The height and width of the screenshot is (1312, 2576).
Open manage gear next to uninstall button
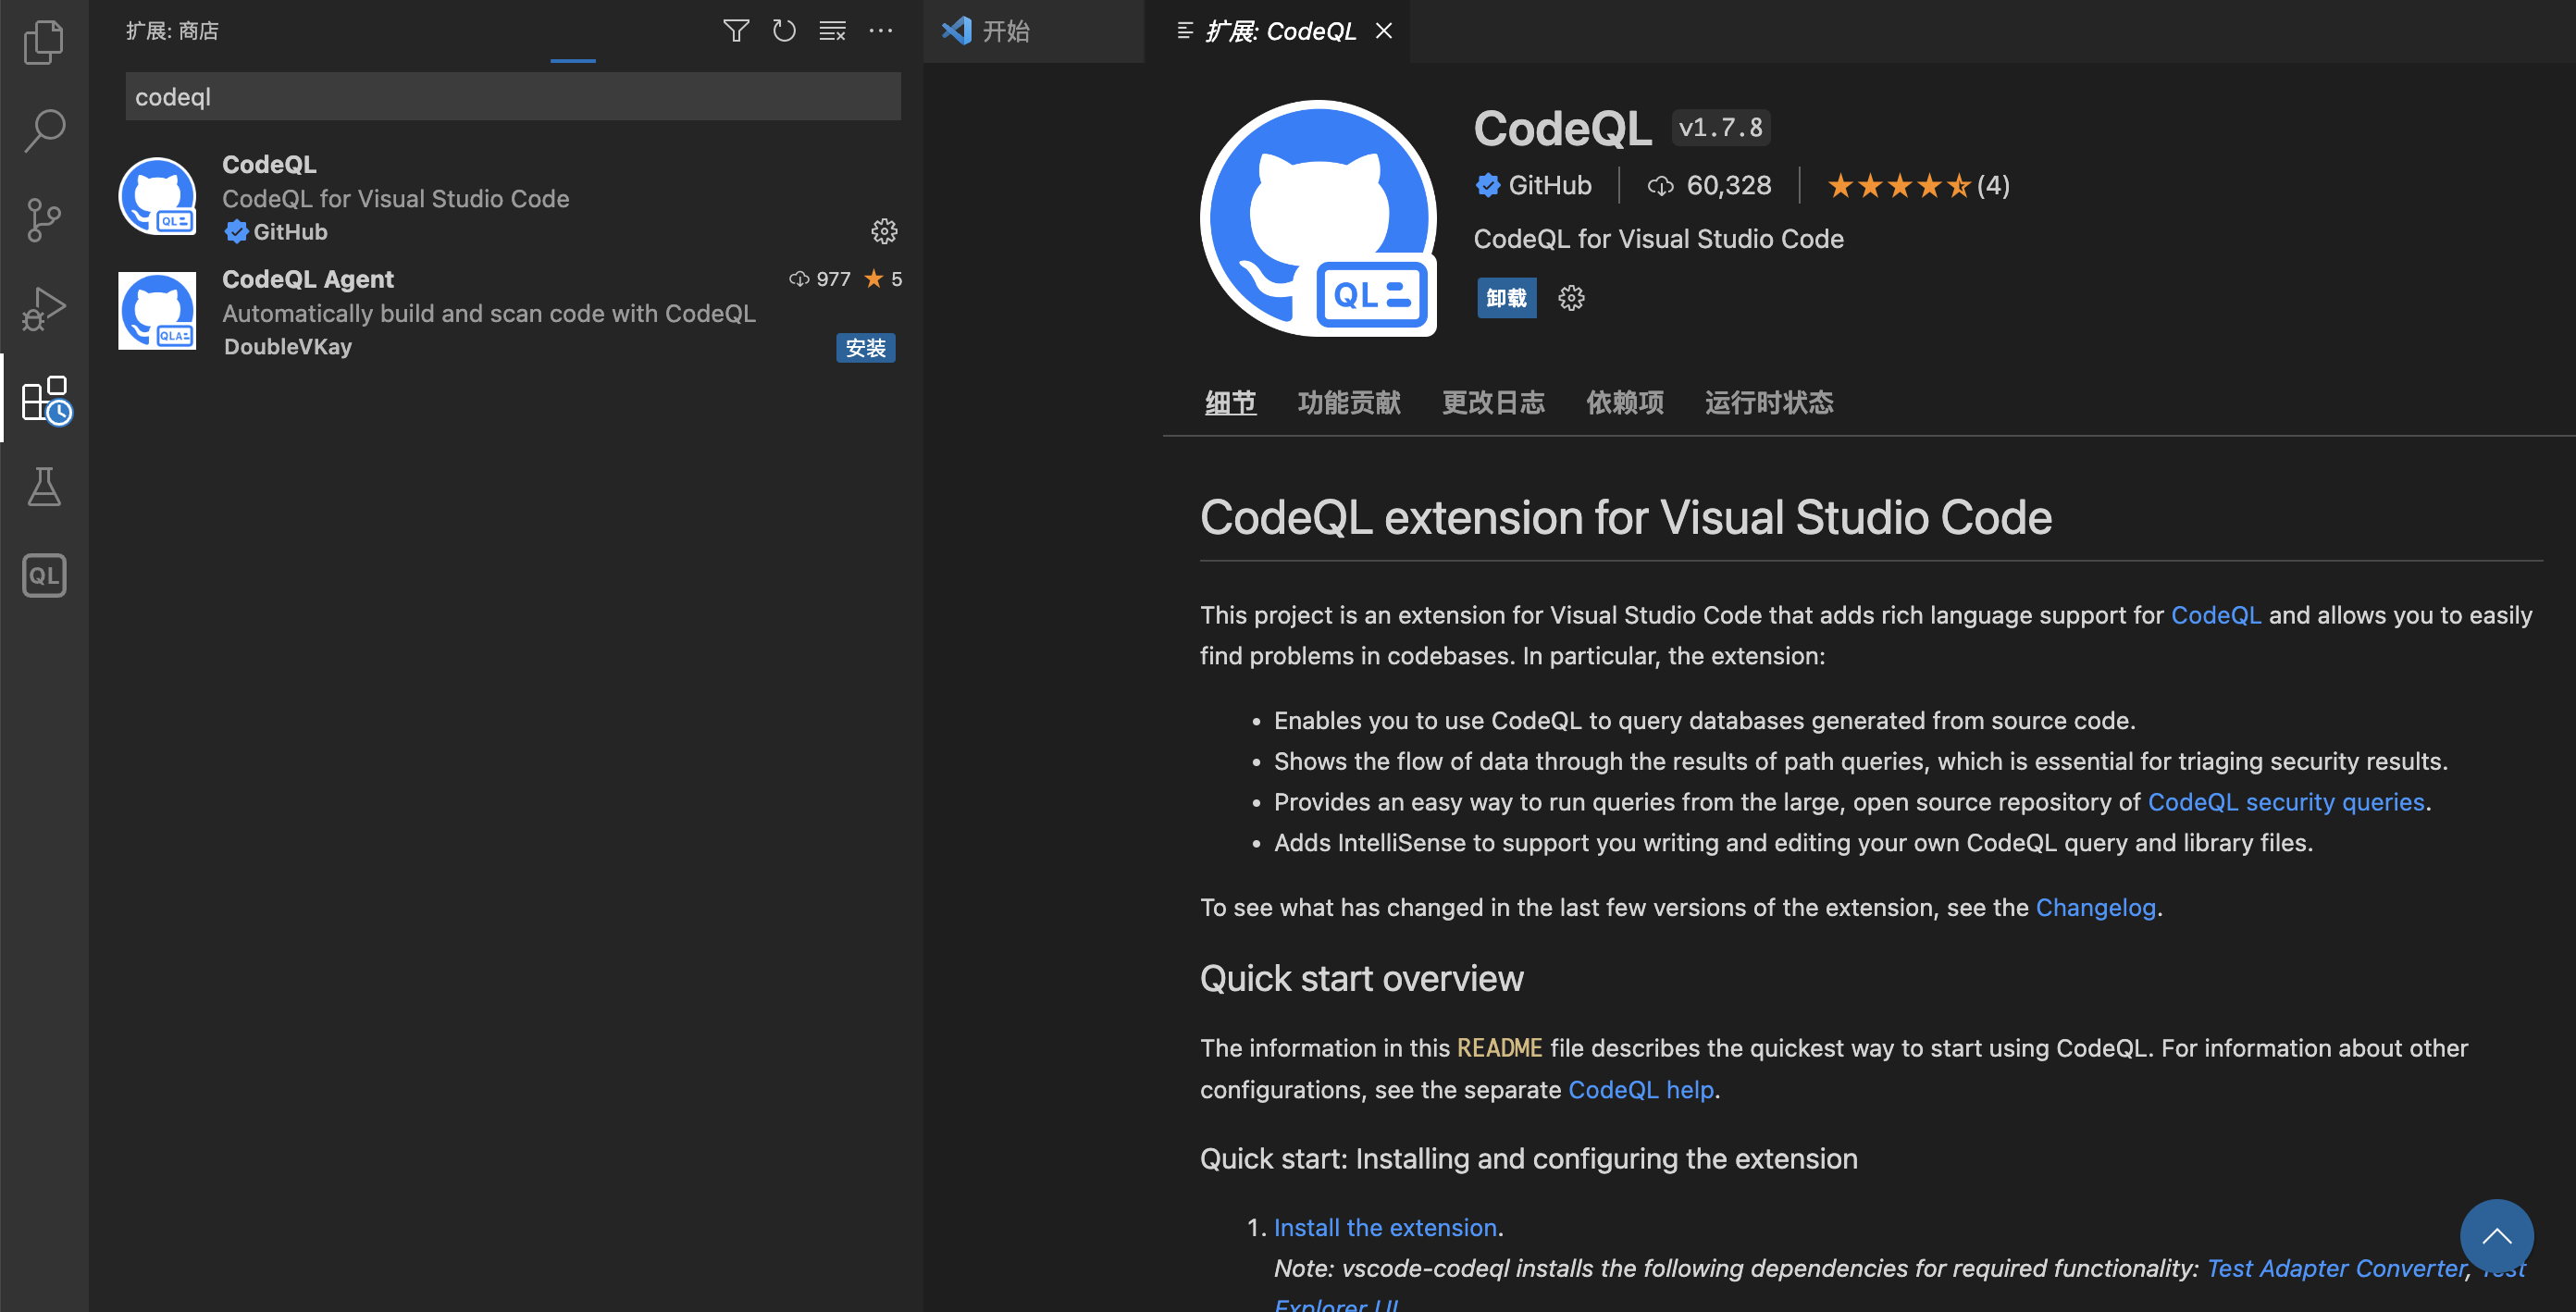(x=1571, y=298)
